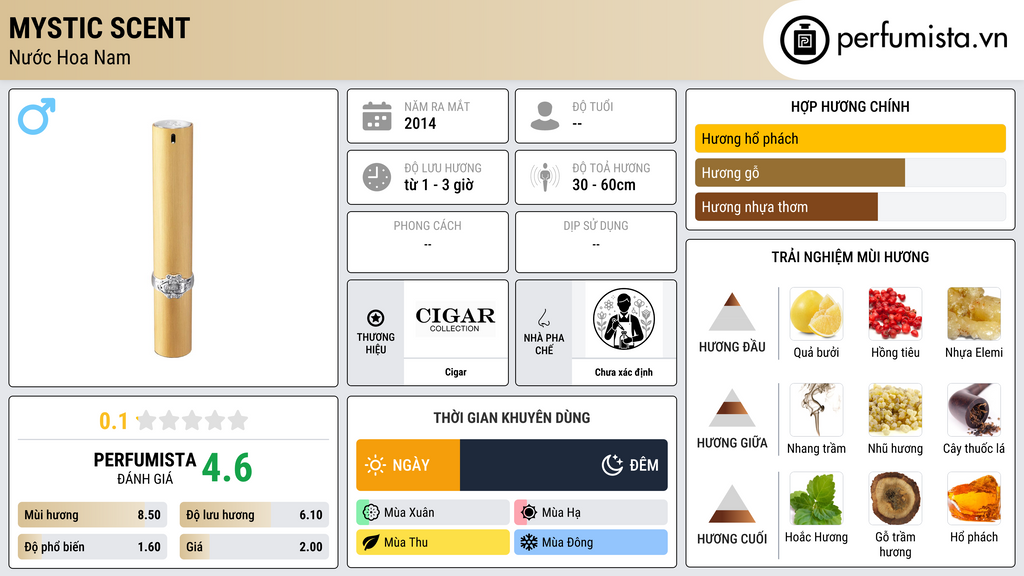Open the Nhũ hương note image
The image size is (1024, 576).
[895, 409]
